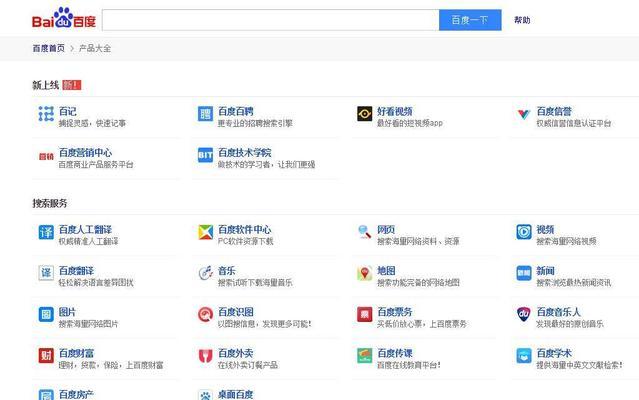Open the 百度房产 title link

76,394
